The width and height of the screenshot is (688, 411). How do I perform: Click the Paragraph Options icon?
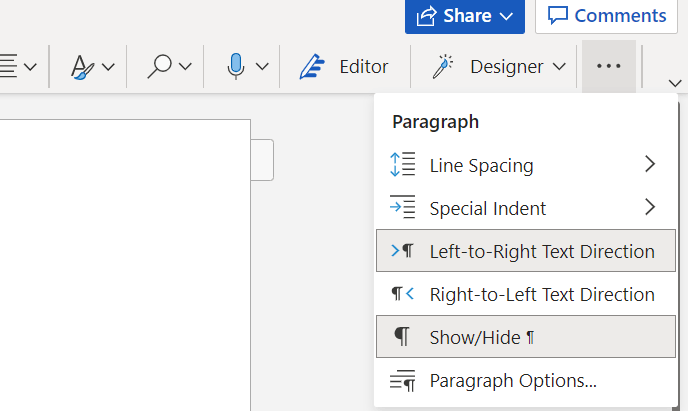coord(402,380)
